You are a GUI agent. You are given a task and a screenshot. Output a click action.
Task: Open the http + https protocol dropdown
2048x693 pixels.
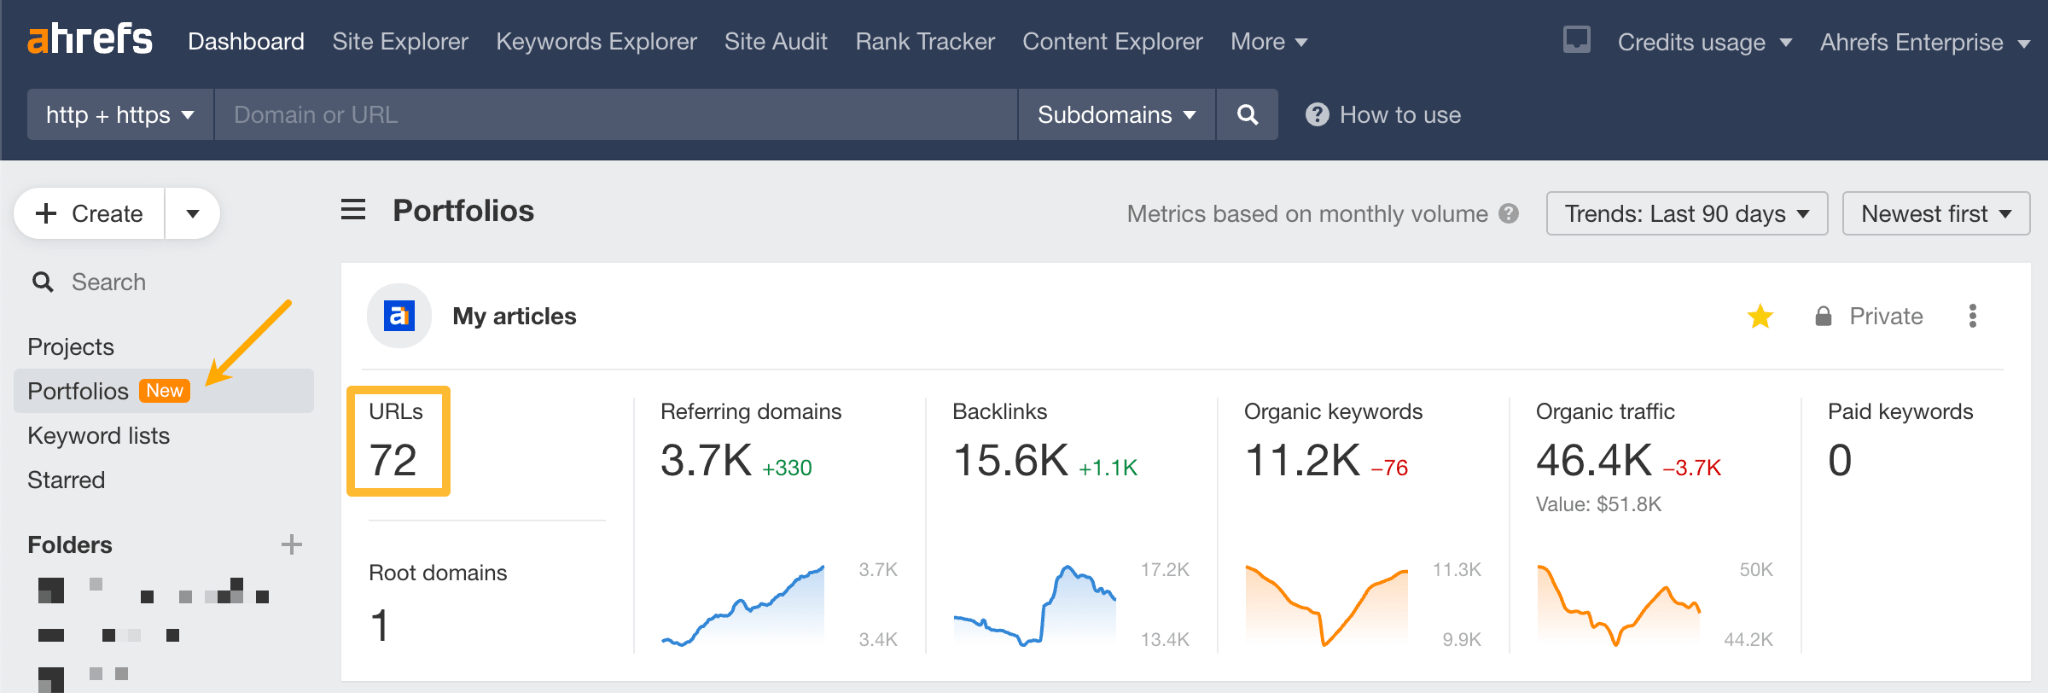[120, 115]
